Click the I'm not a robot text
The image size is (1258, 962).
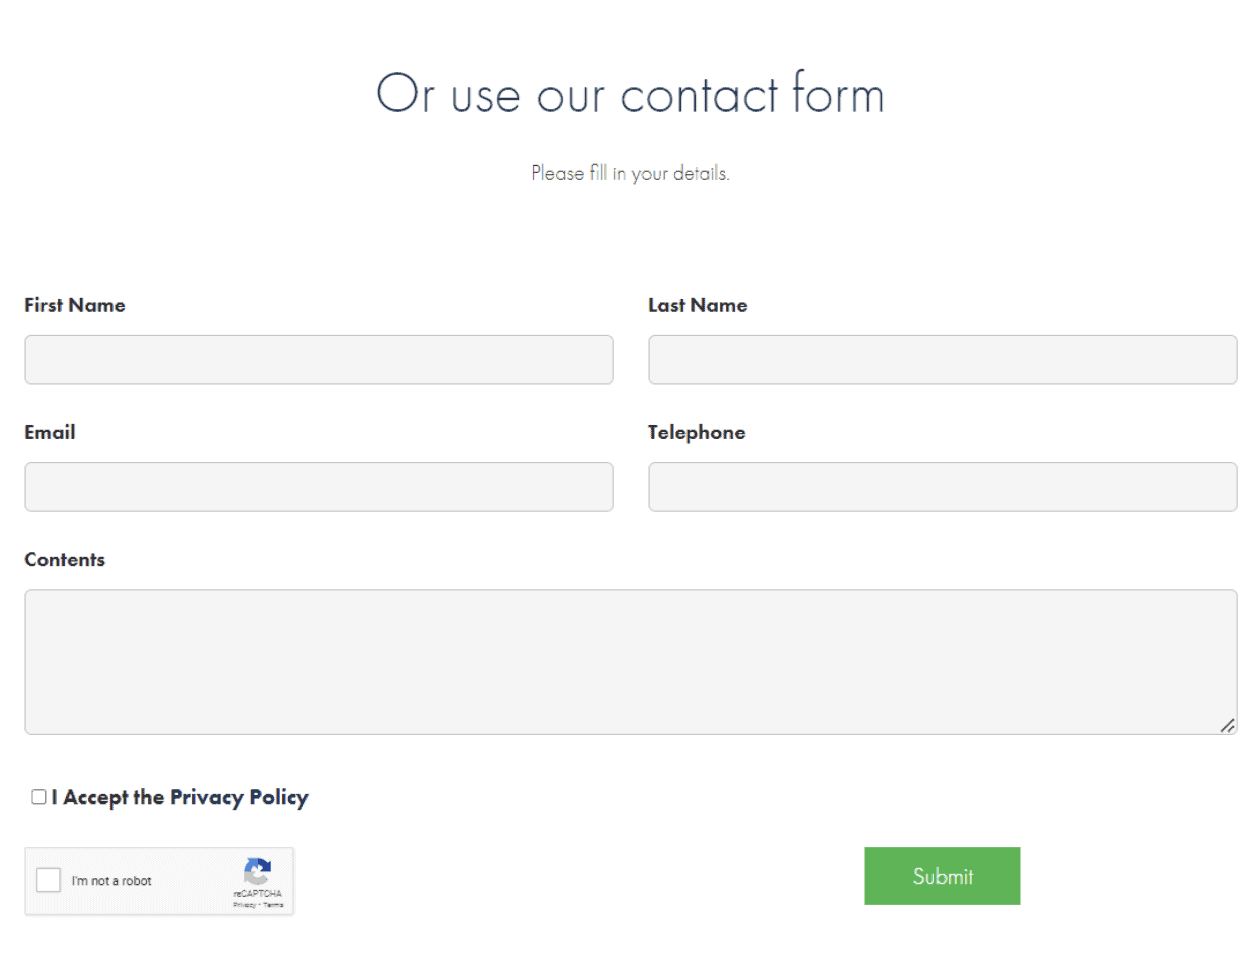[x=112, y=880]
